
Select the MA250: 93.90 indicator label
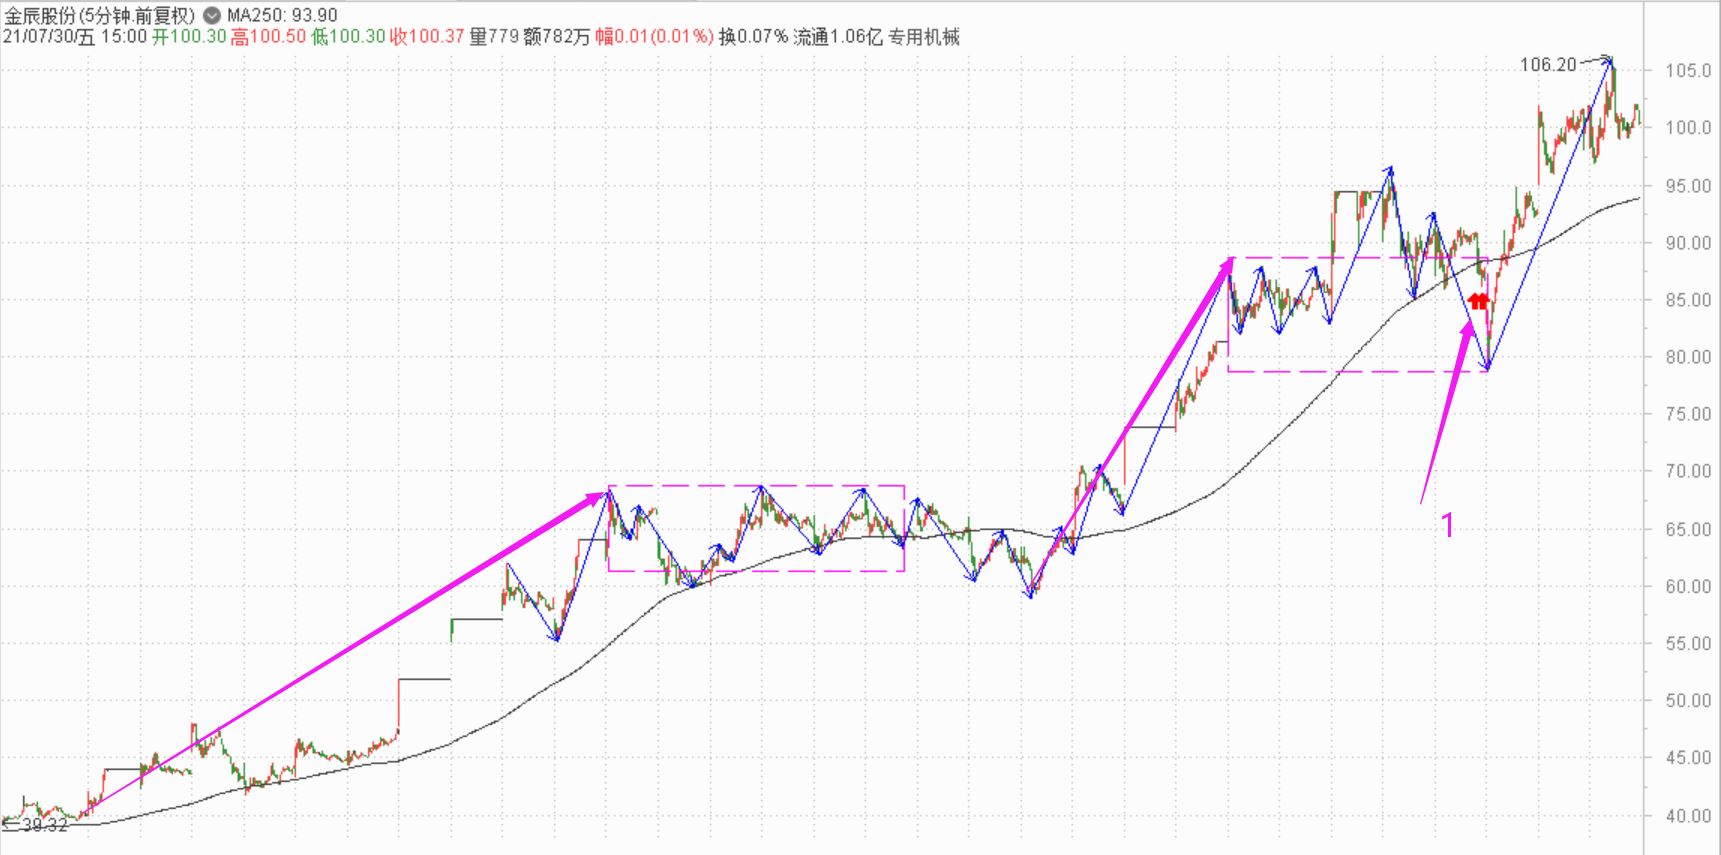click(x=282, y=15)
